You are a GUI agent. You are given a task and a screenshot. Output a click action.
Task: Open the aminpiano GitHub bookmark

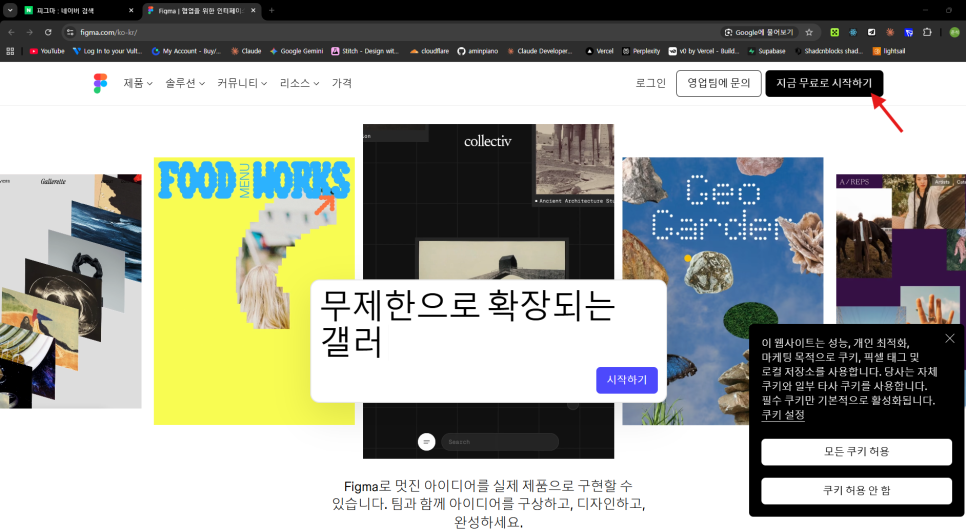pos(477,51)
